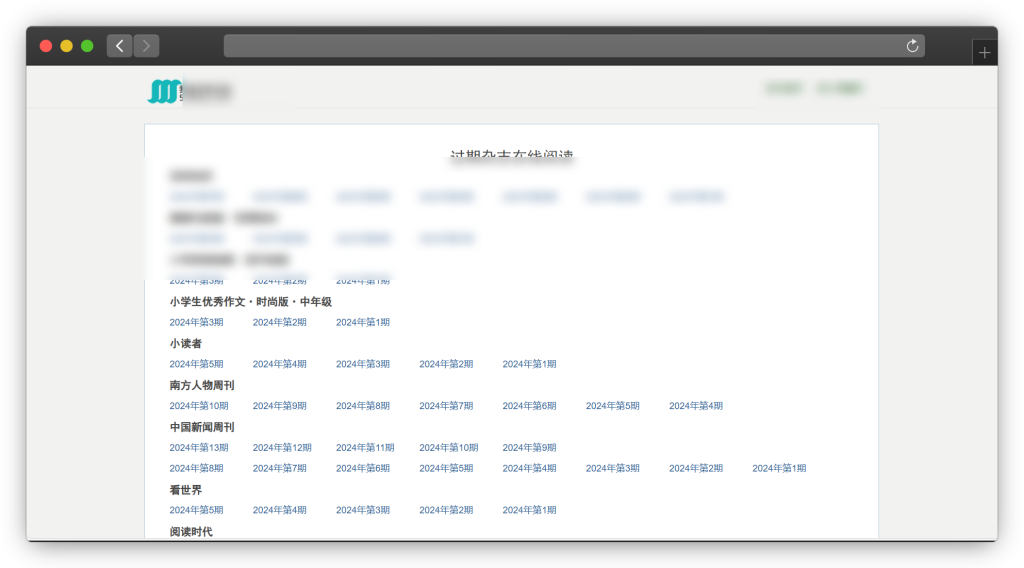1024x568 pixels.
Task: Open 中国新闻周刊 2024年第9期
Action: 529,448
